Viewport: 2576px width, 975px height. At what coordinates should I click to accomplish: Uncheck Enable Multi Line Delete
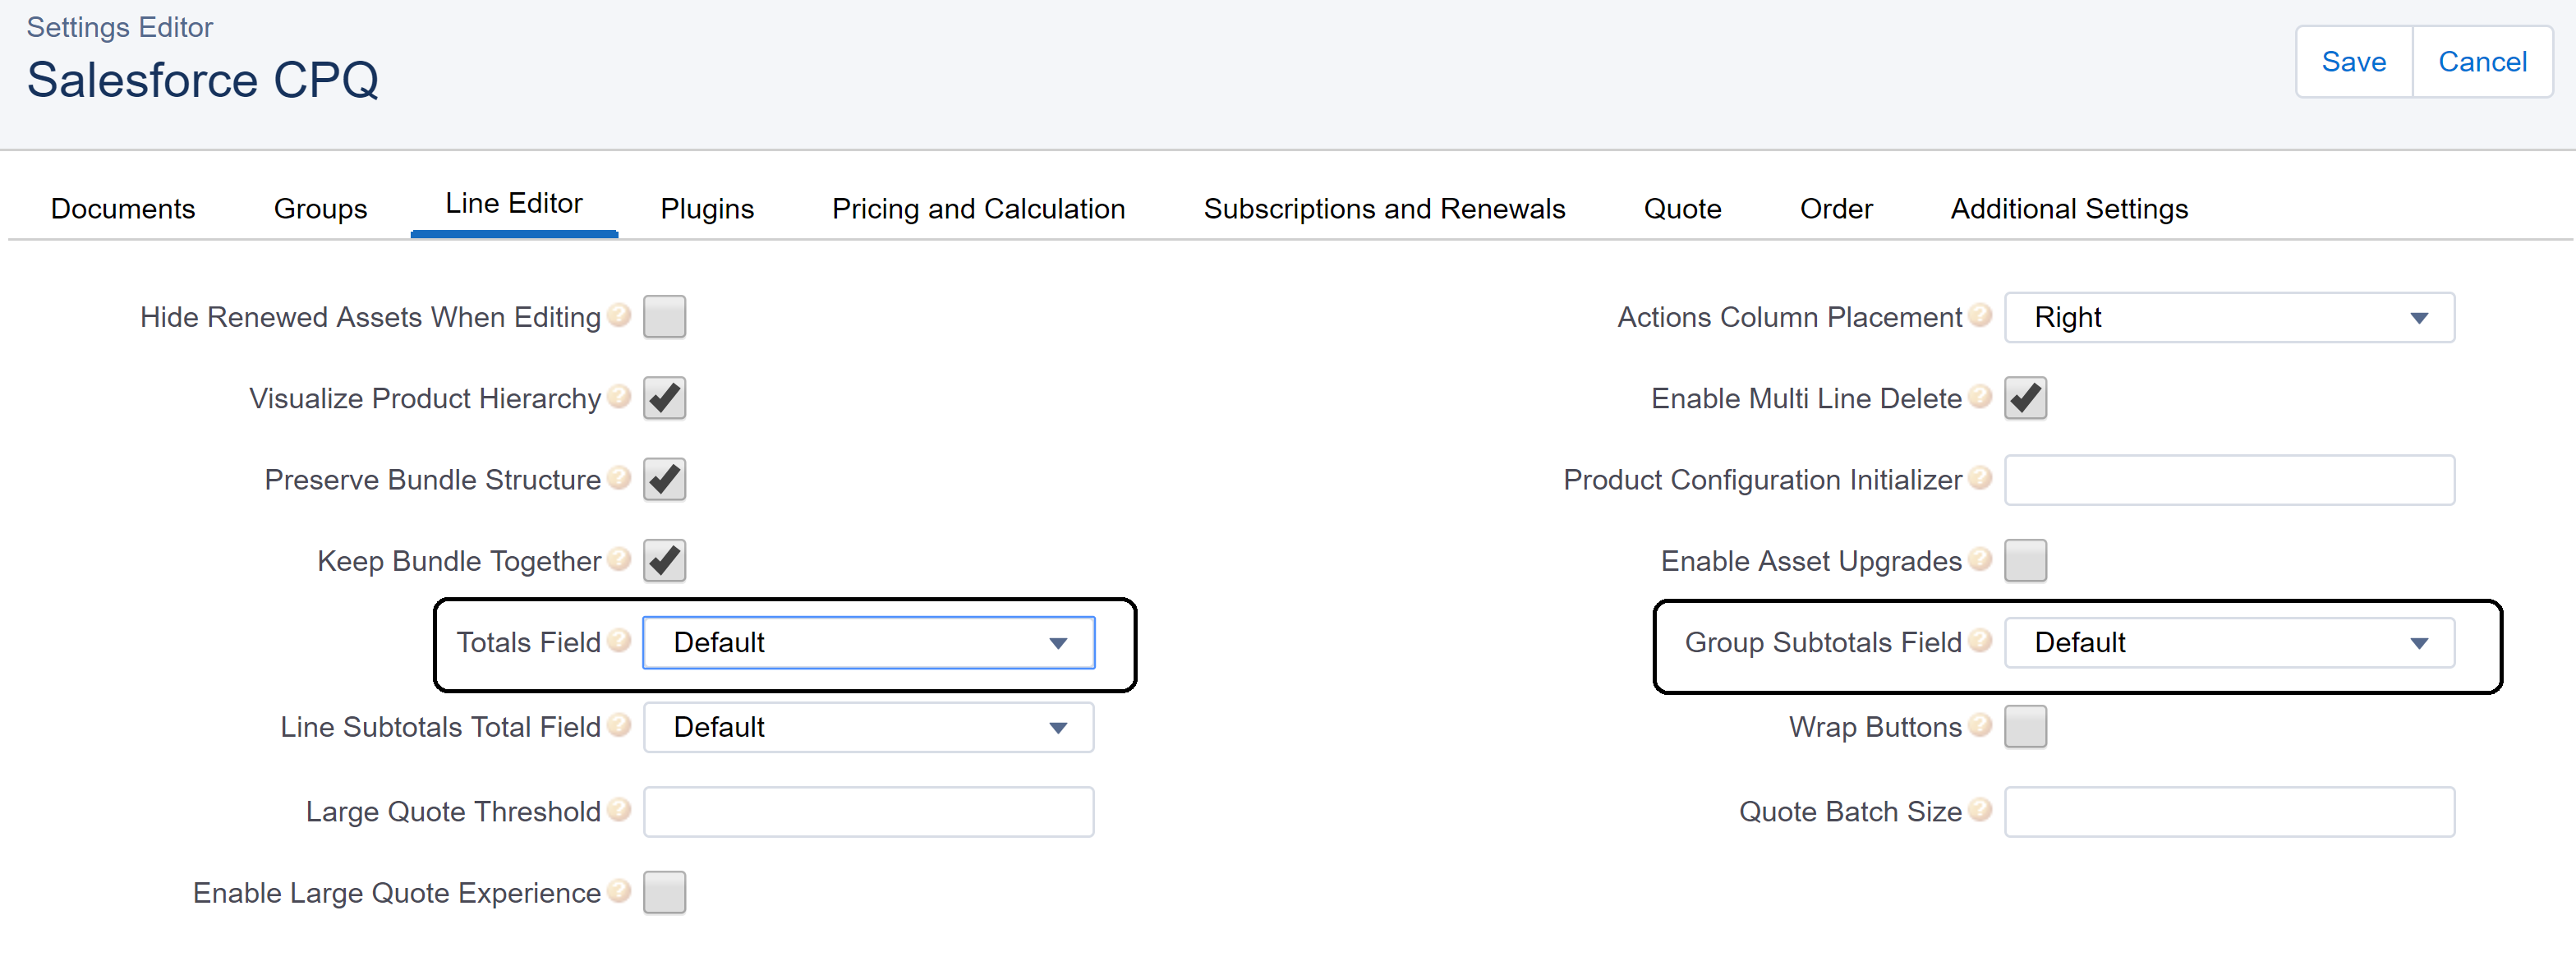[2025, 398]
